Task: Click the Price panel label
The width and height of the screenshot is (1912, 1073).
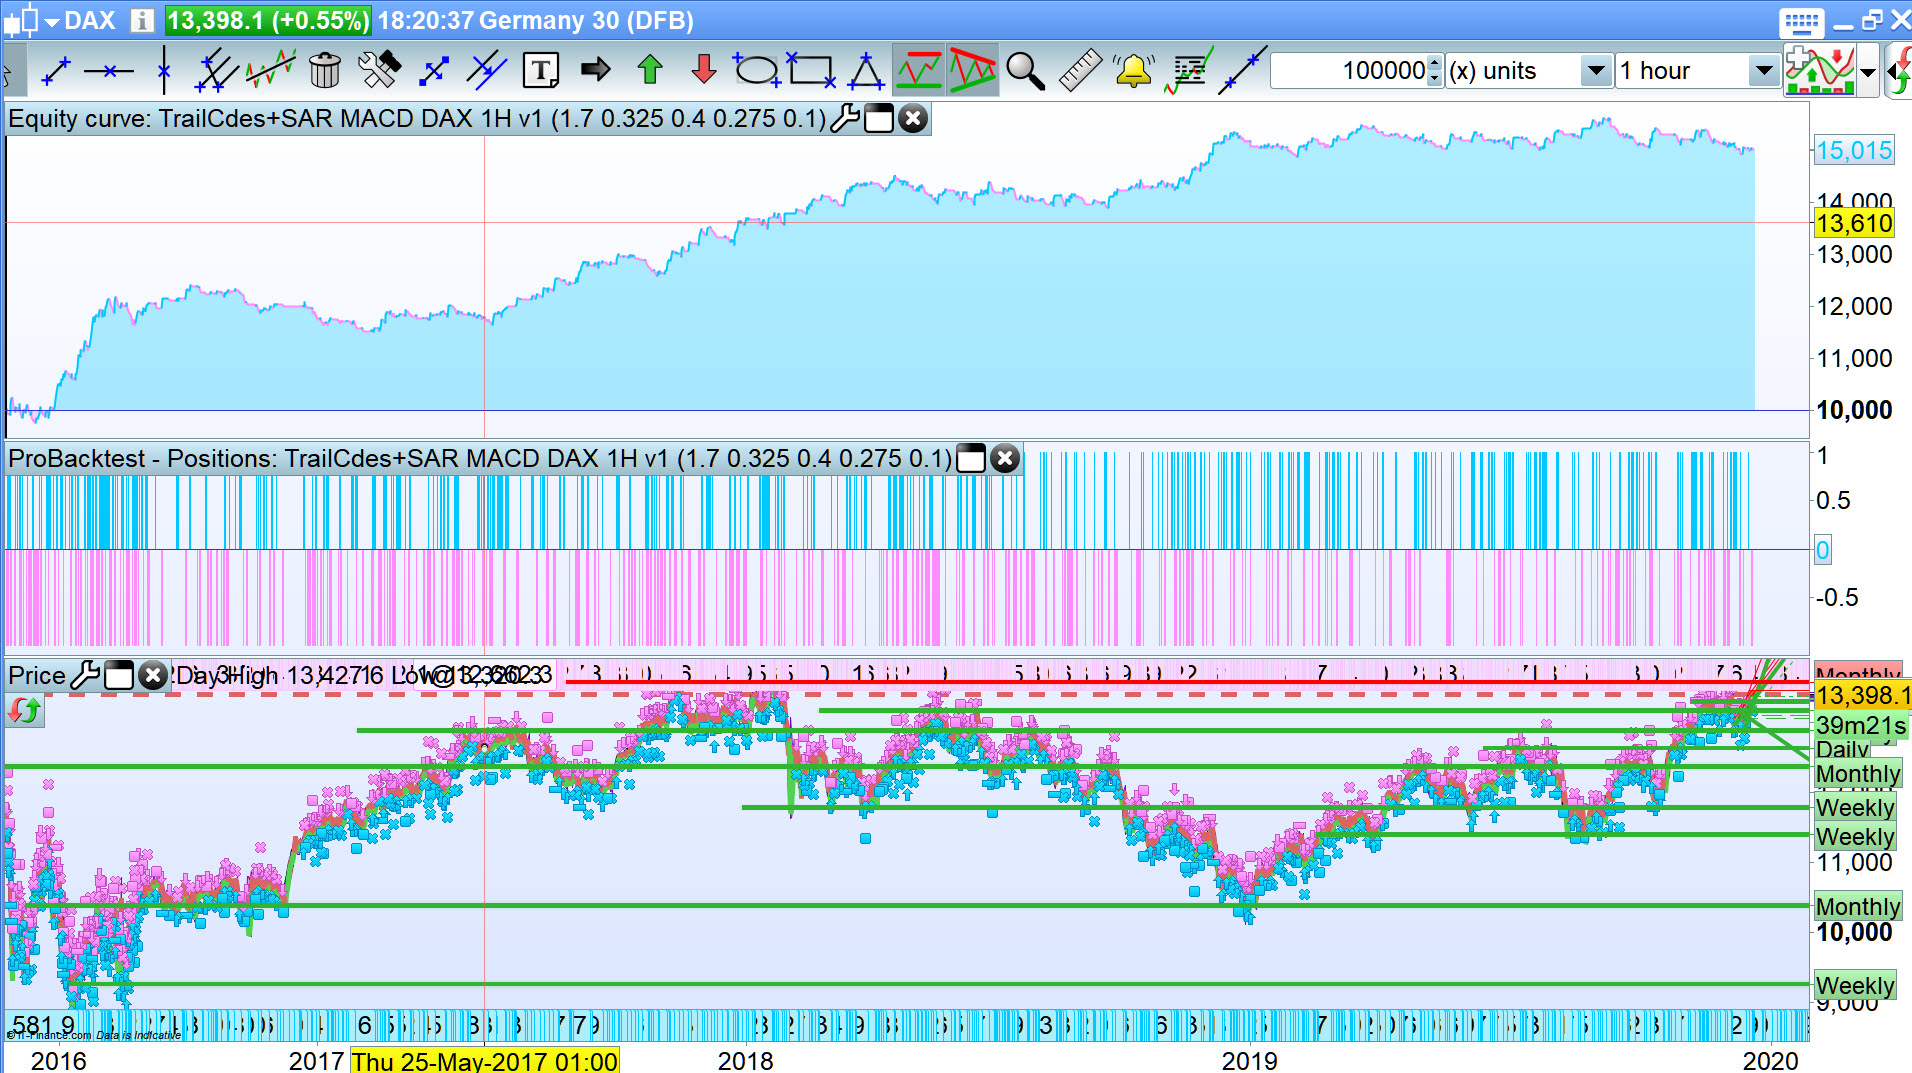Action: click(x=37, y=676)
